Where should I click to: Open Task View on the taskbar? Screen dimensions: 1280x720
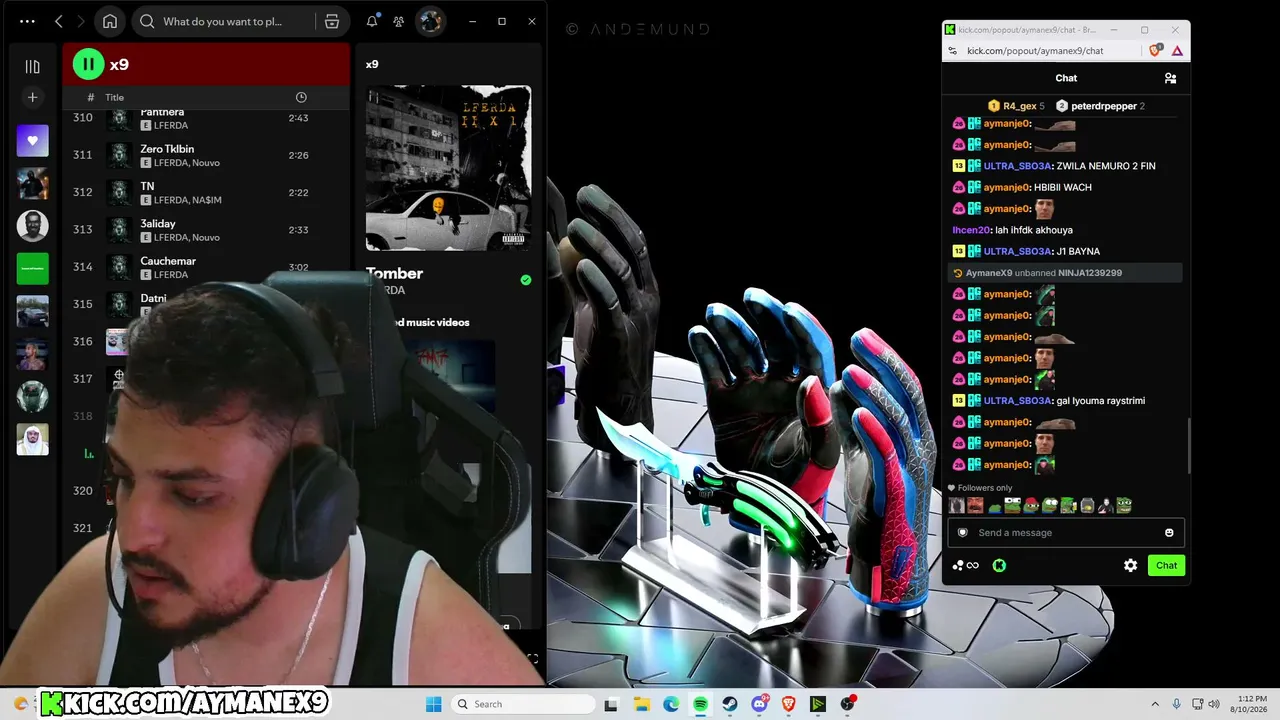[x=611, y=704]
